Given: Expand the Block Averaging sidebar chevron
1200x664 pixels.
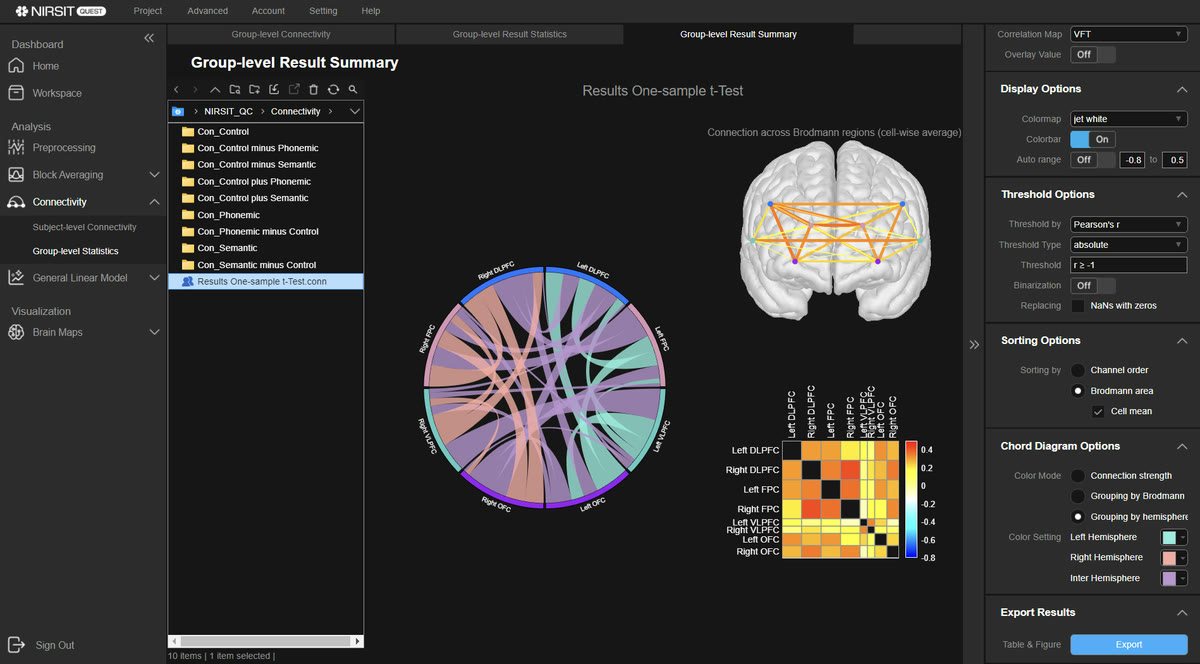Looking at the screenshot, I should [154, 175].
